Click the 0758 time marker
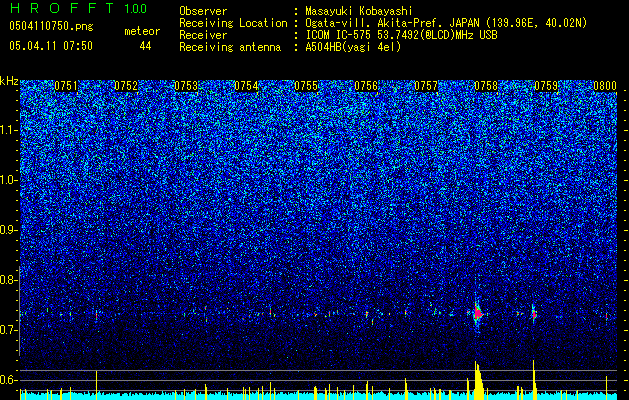 tap(486, 86)
